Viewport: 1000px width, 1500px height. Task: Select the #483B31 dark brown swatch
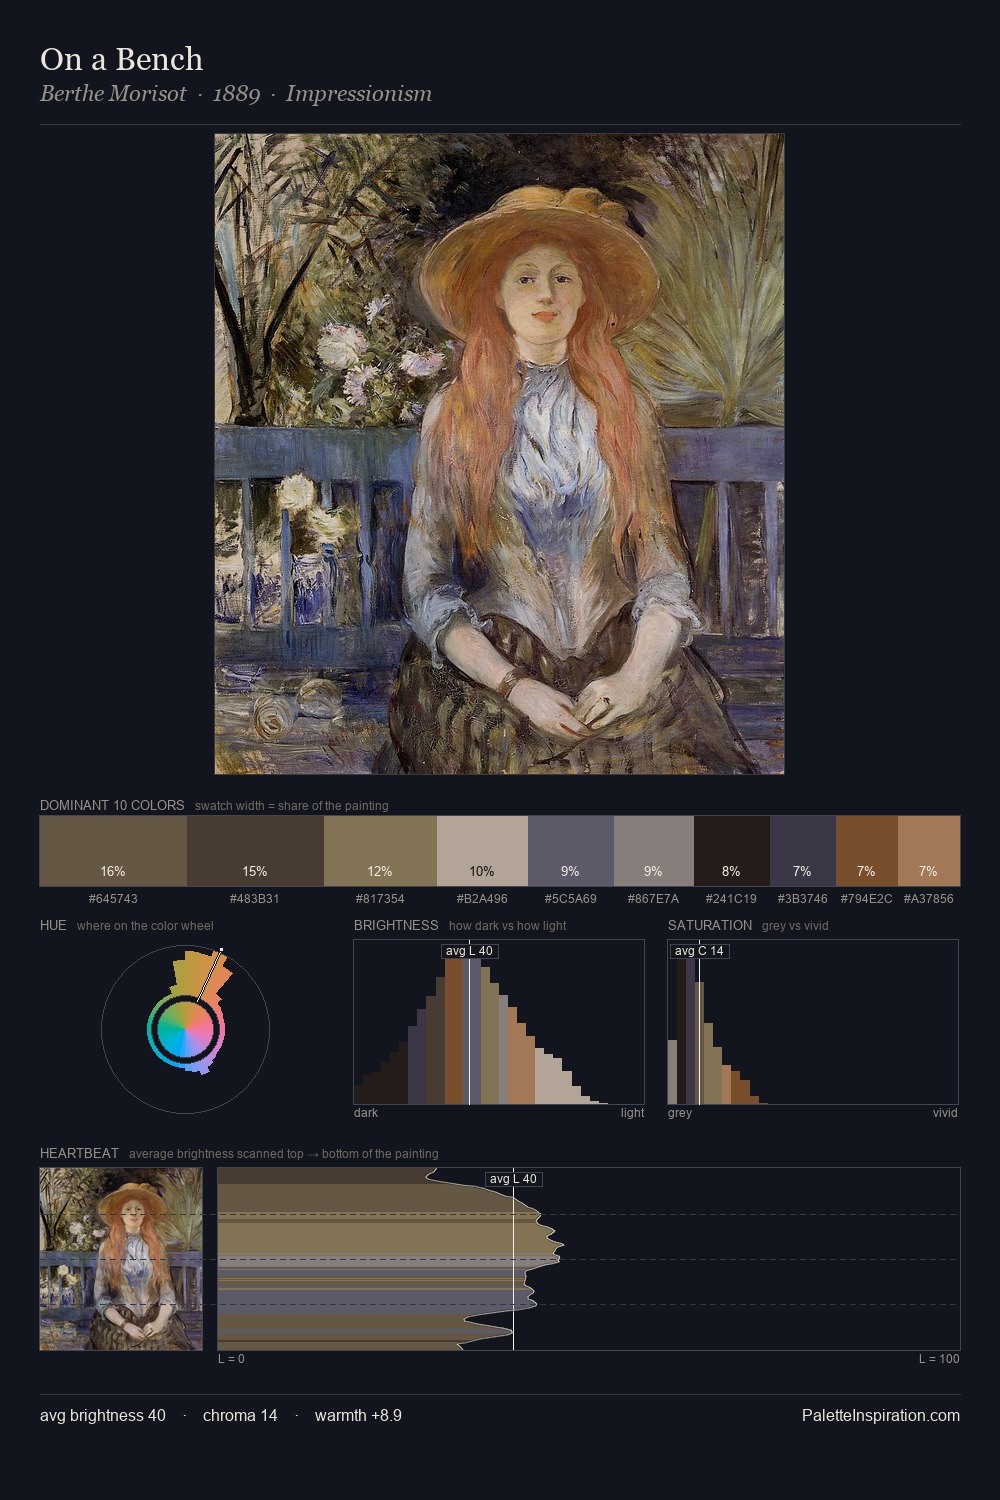255,851
